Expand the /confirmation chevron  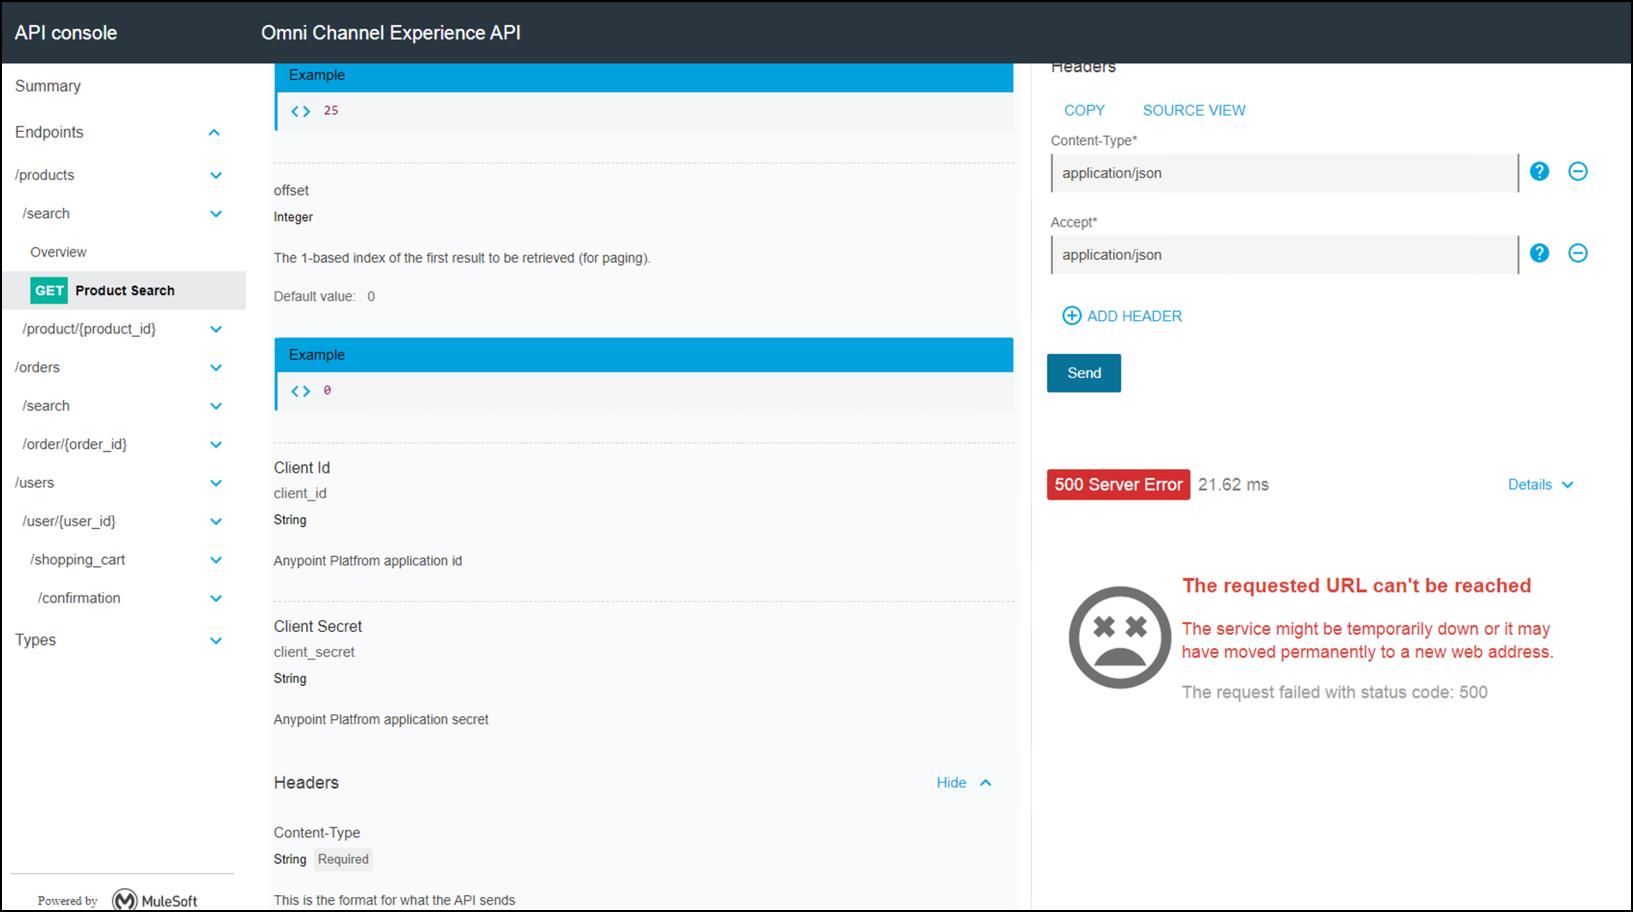pos(216,599)
